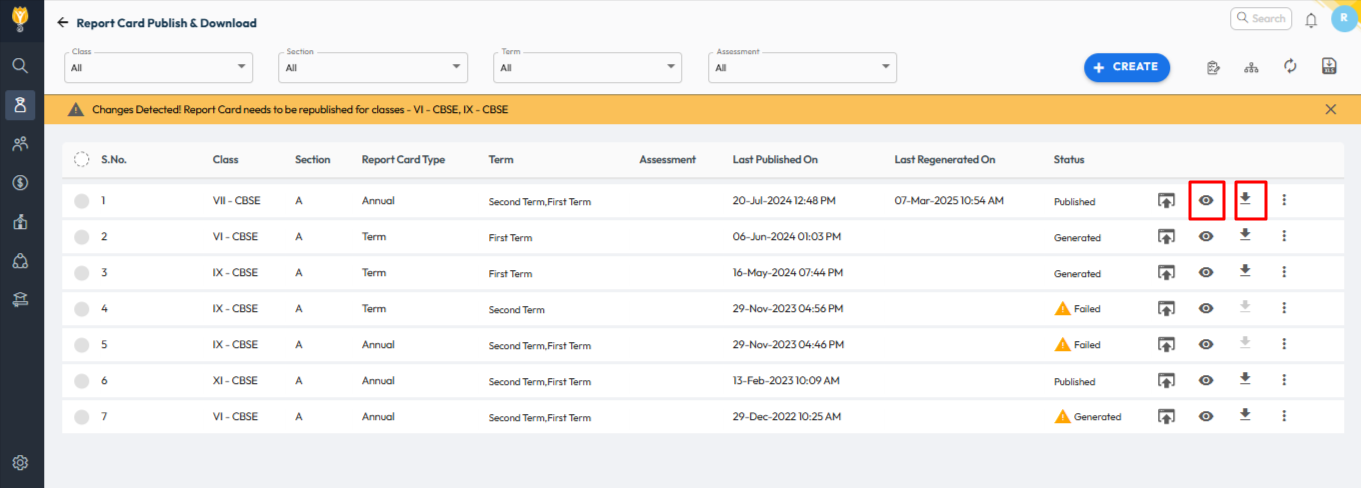
Task: Preview report card for row 6 via eye icon
Action: (x=1206, y=380)
